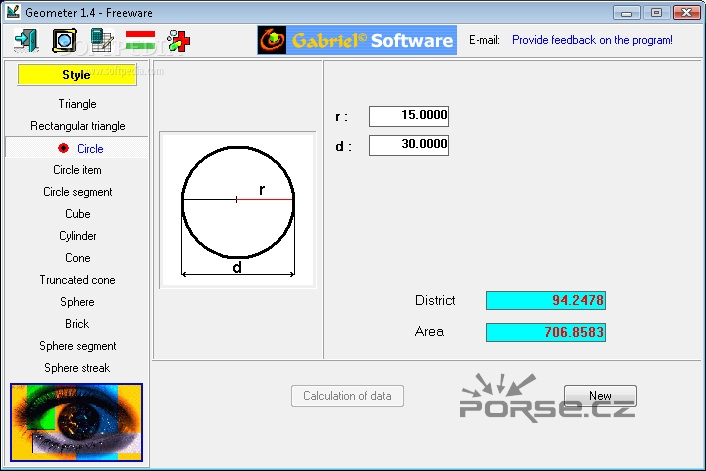This screenshot has height=471, width=706.
Task: Click the Gabriel Software logo banner
Action: click(356, 41)
